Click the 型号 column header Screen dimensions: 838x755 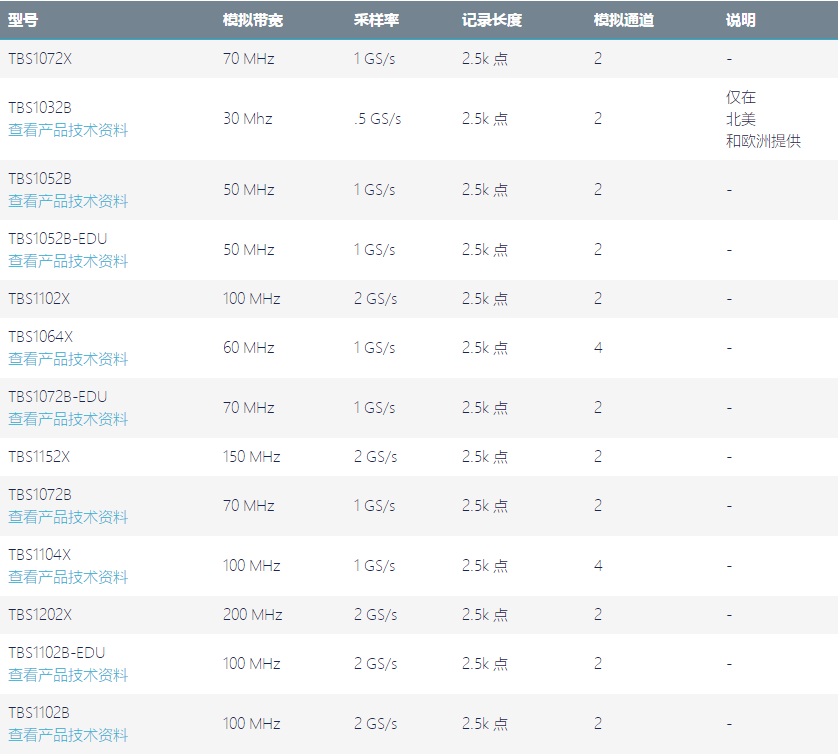tap(23, 20)
